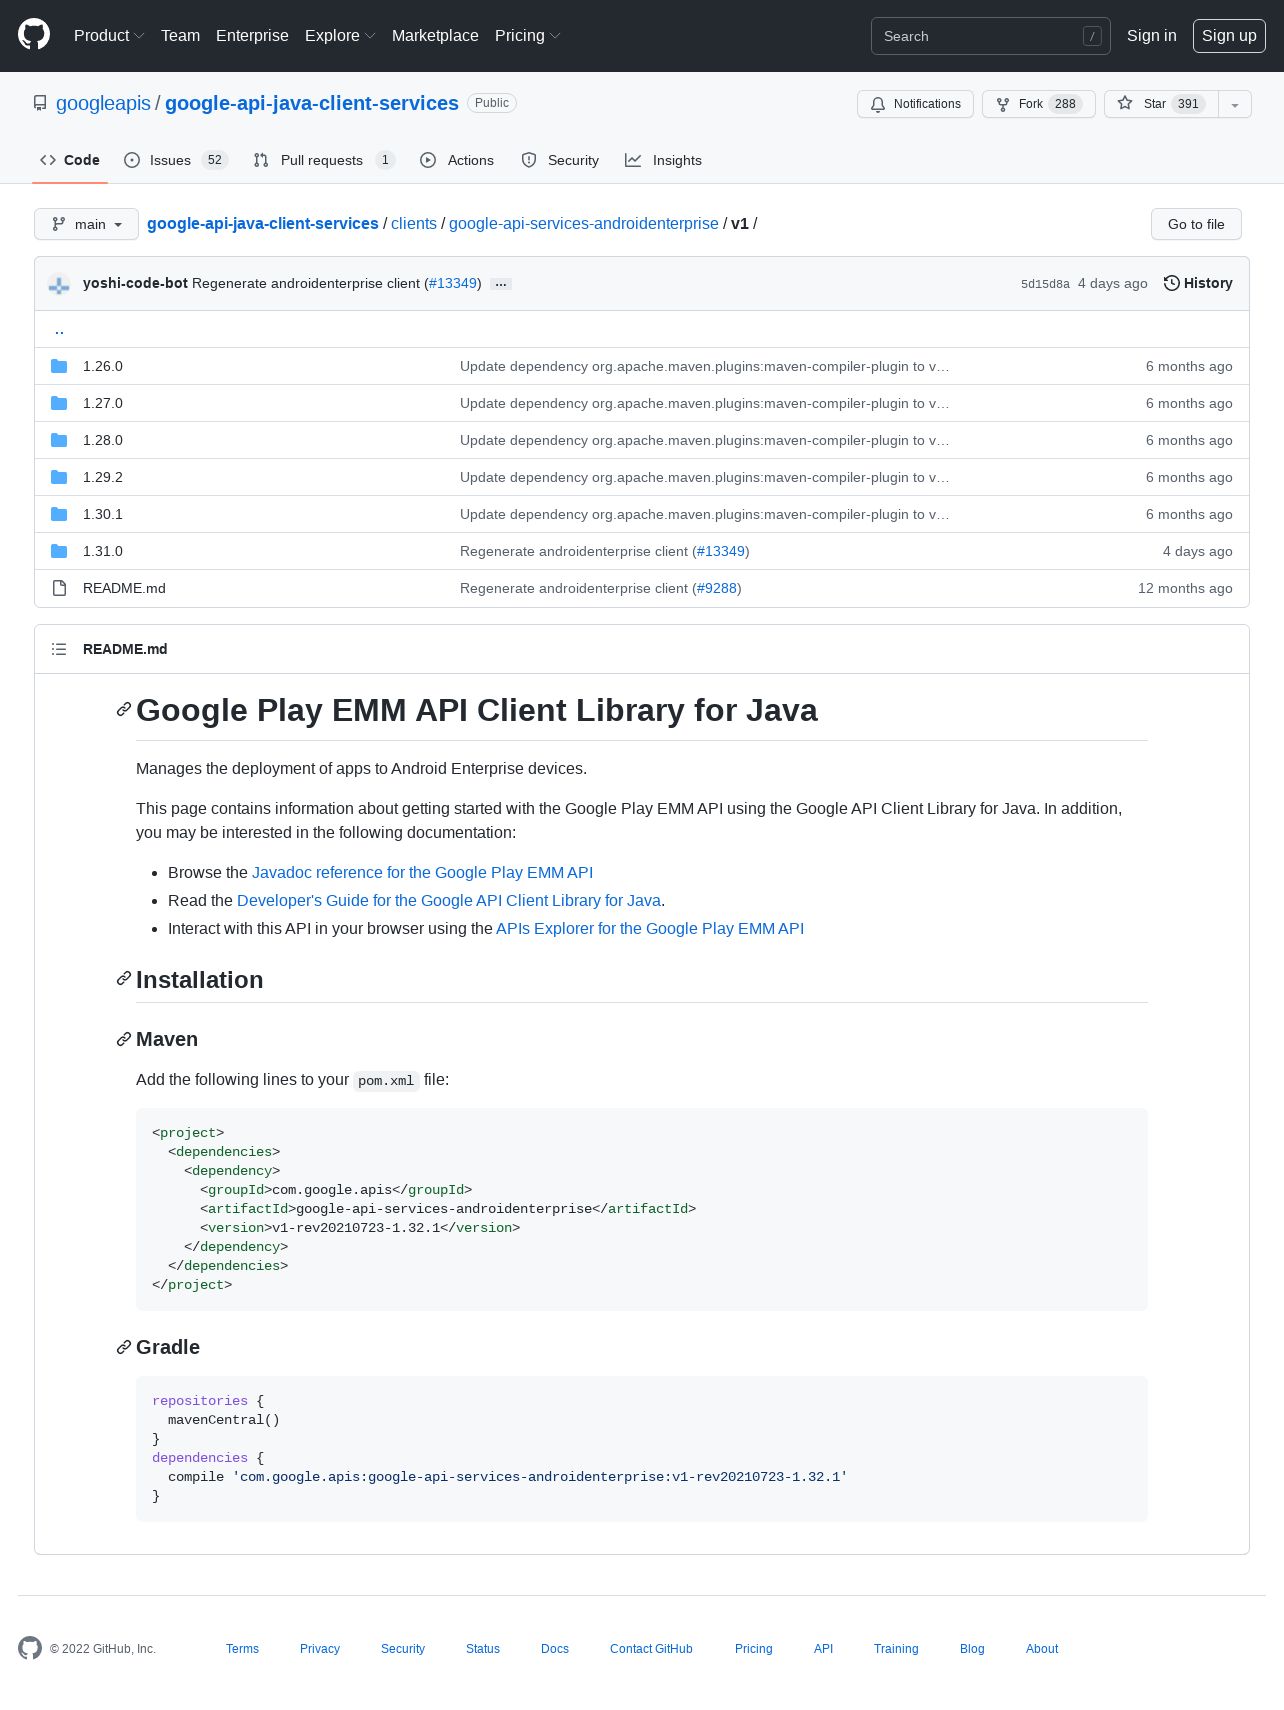This screenshot has height=1710, width=1284.
Task: Open the 1.30.1 folder icon
Action: coord(59,514)
